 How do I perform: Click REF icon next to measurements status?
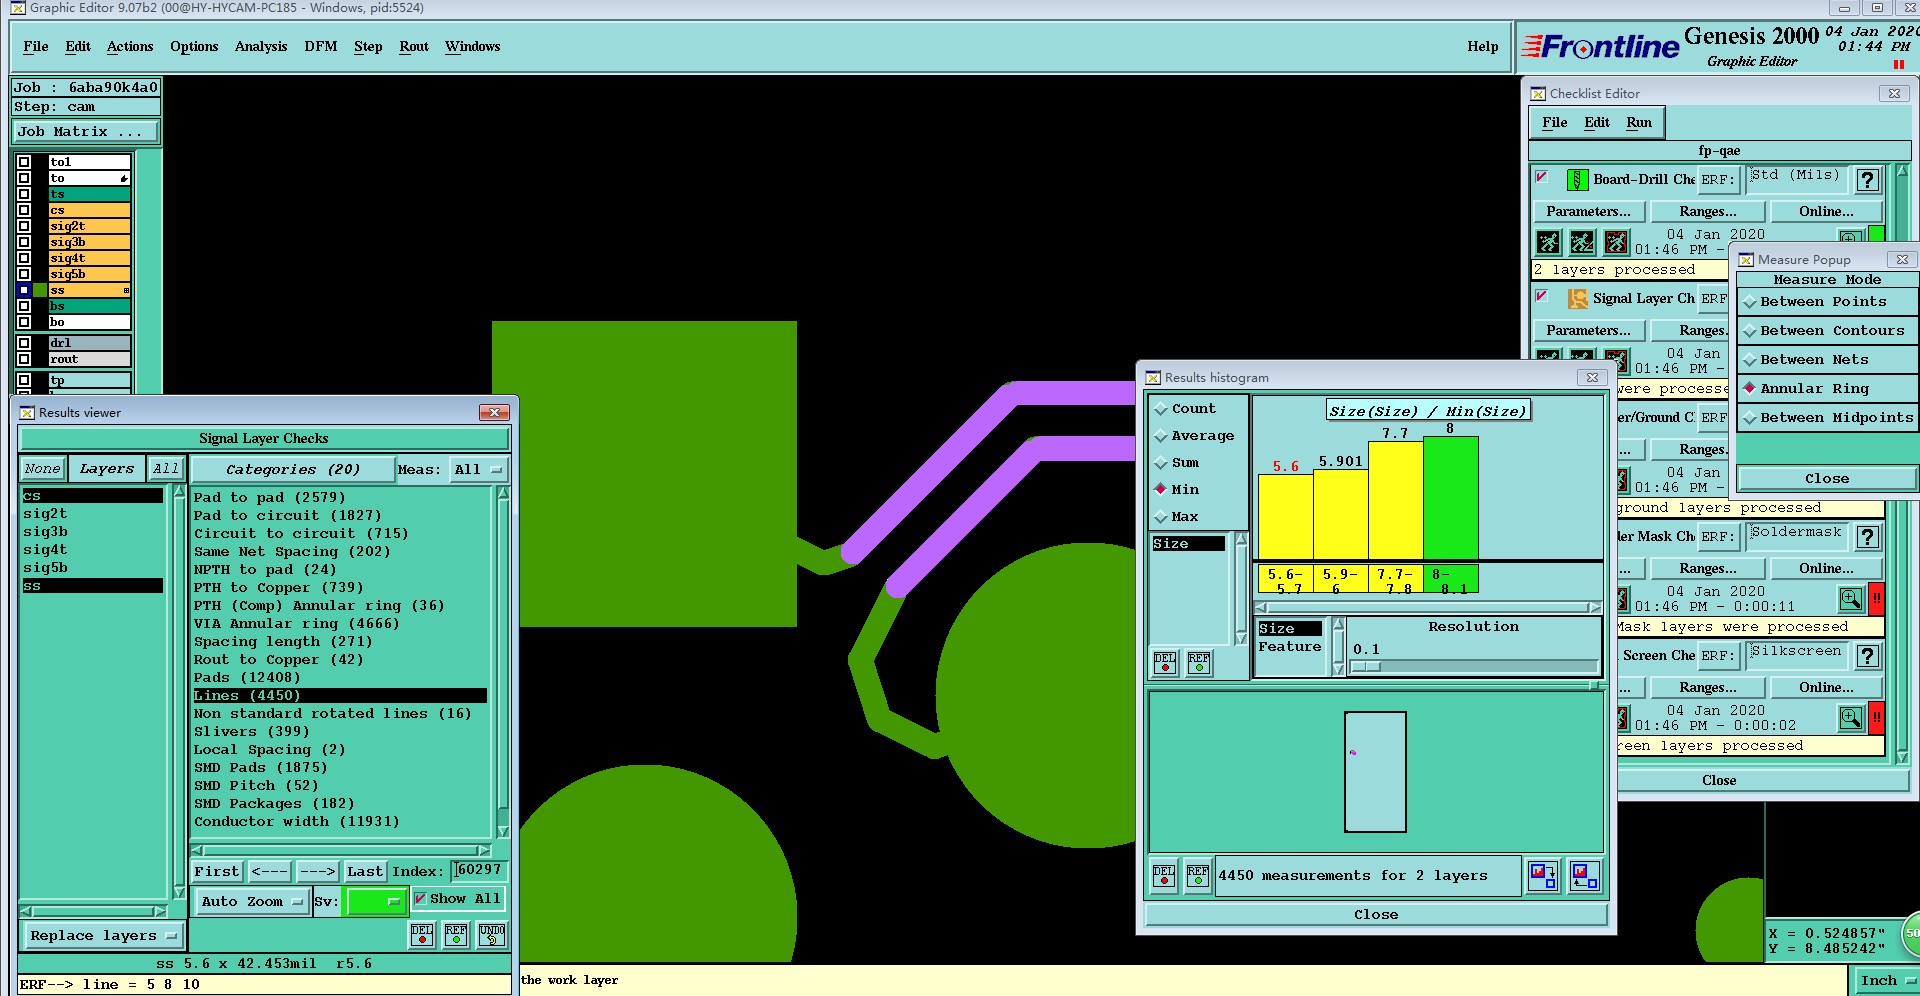pyautogui.click(x=1198, y=876)
